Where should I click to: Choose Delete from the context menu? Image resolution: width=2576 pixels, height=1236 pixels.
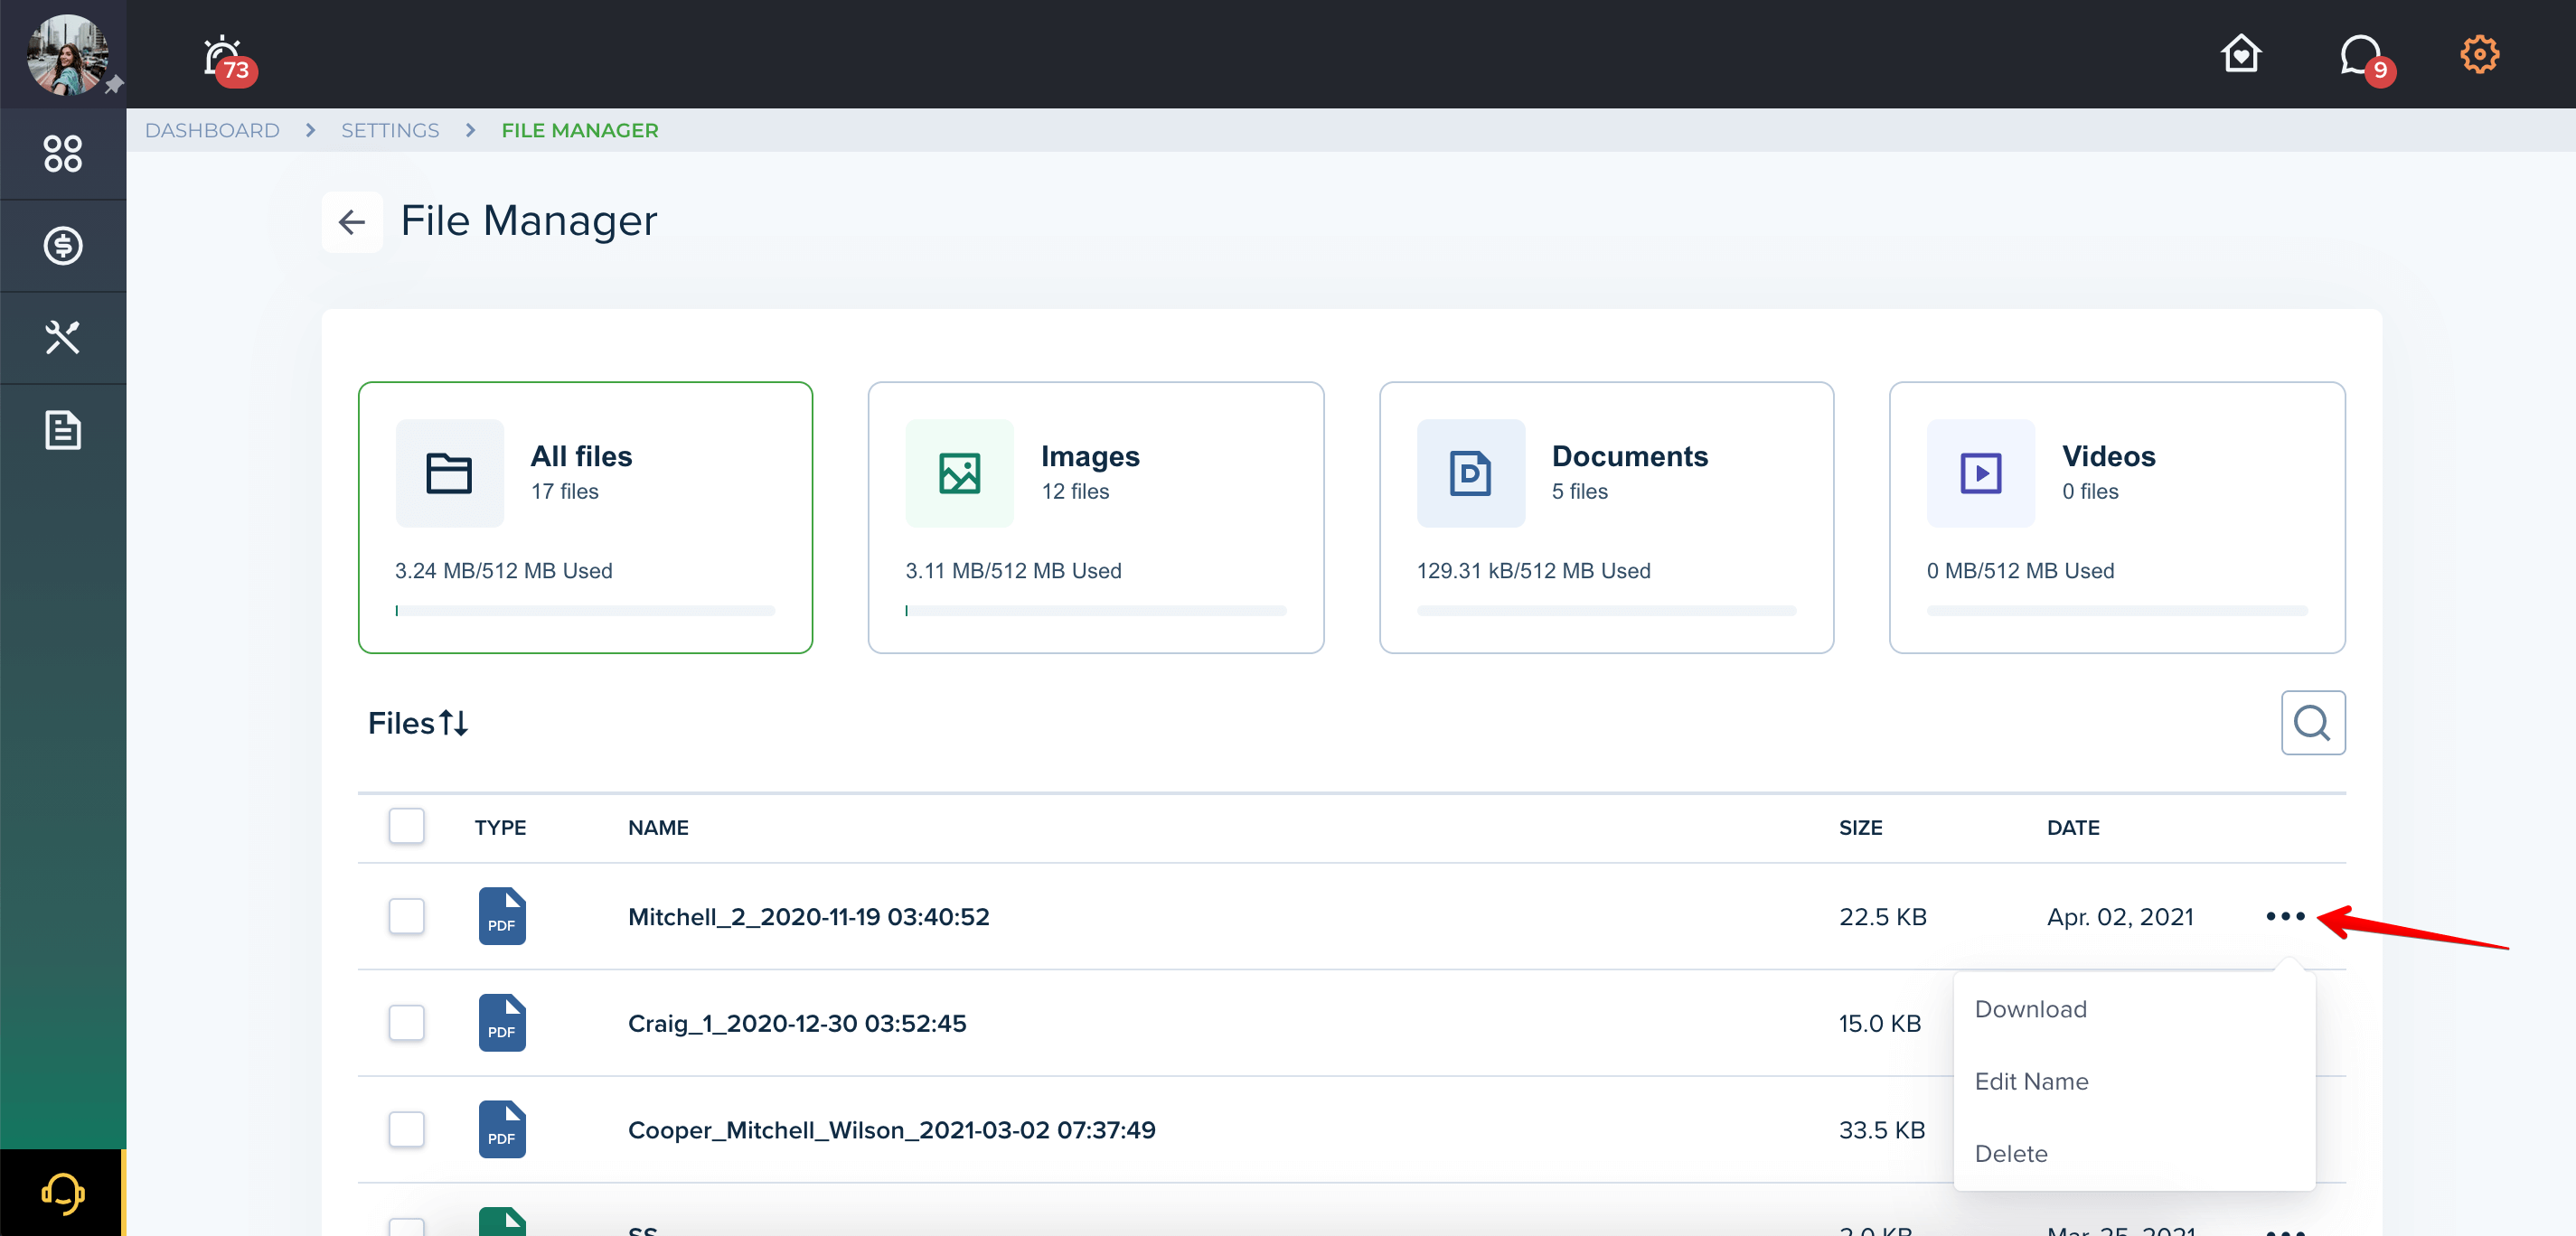[x=2011, y=1153]
